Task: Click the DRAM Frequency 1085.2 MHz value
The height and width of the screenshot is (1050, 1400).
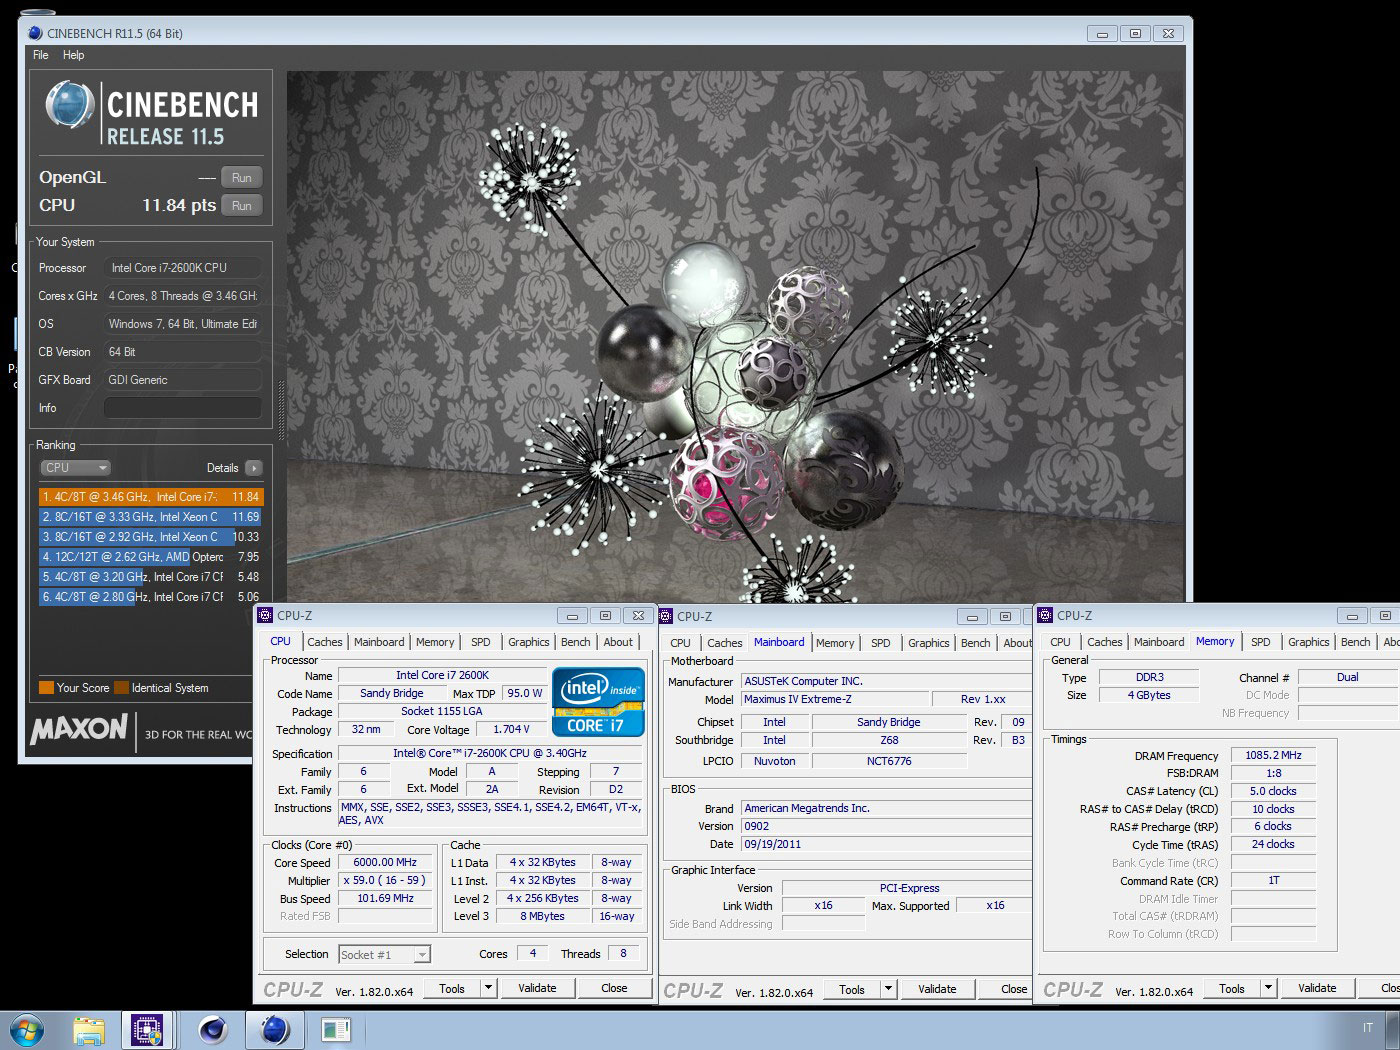Action: tap(1273, 756)
